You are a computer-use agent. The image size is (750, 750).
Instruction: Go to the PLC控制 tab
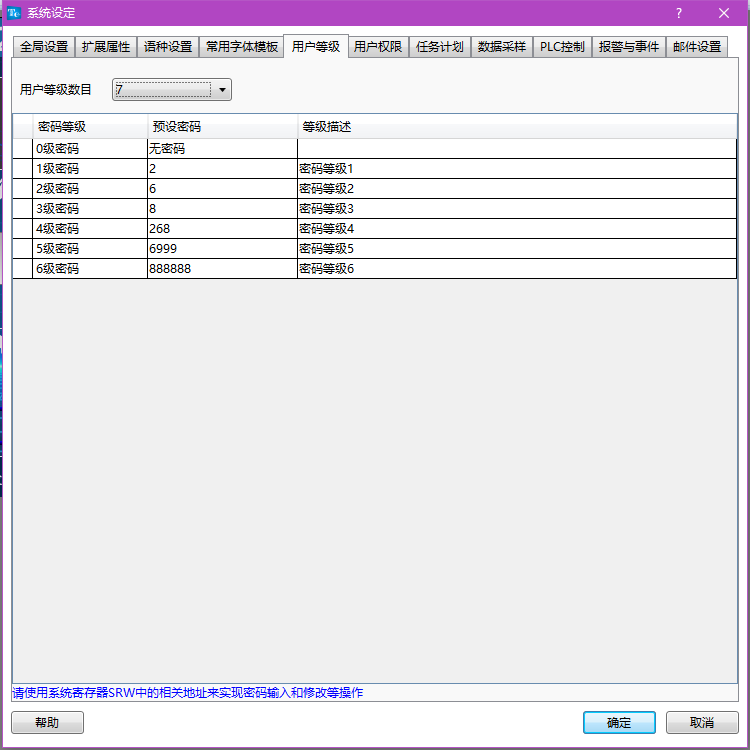[562, 47]
